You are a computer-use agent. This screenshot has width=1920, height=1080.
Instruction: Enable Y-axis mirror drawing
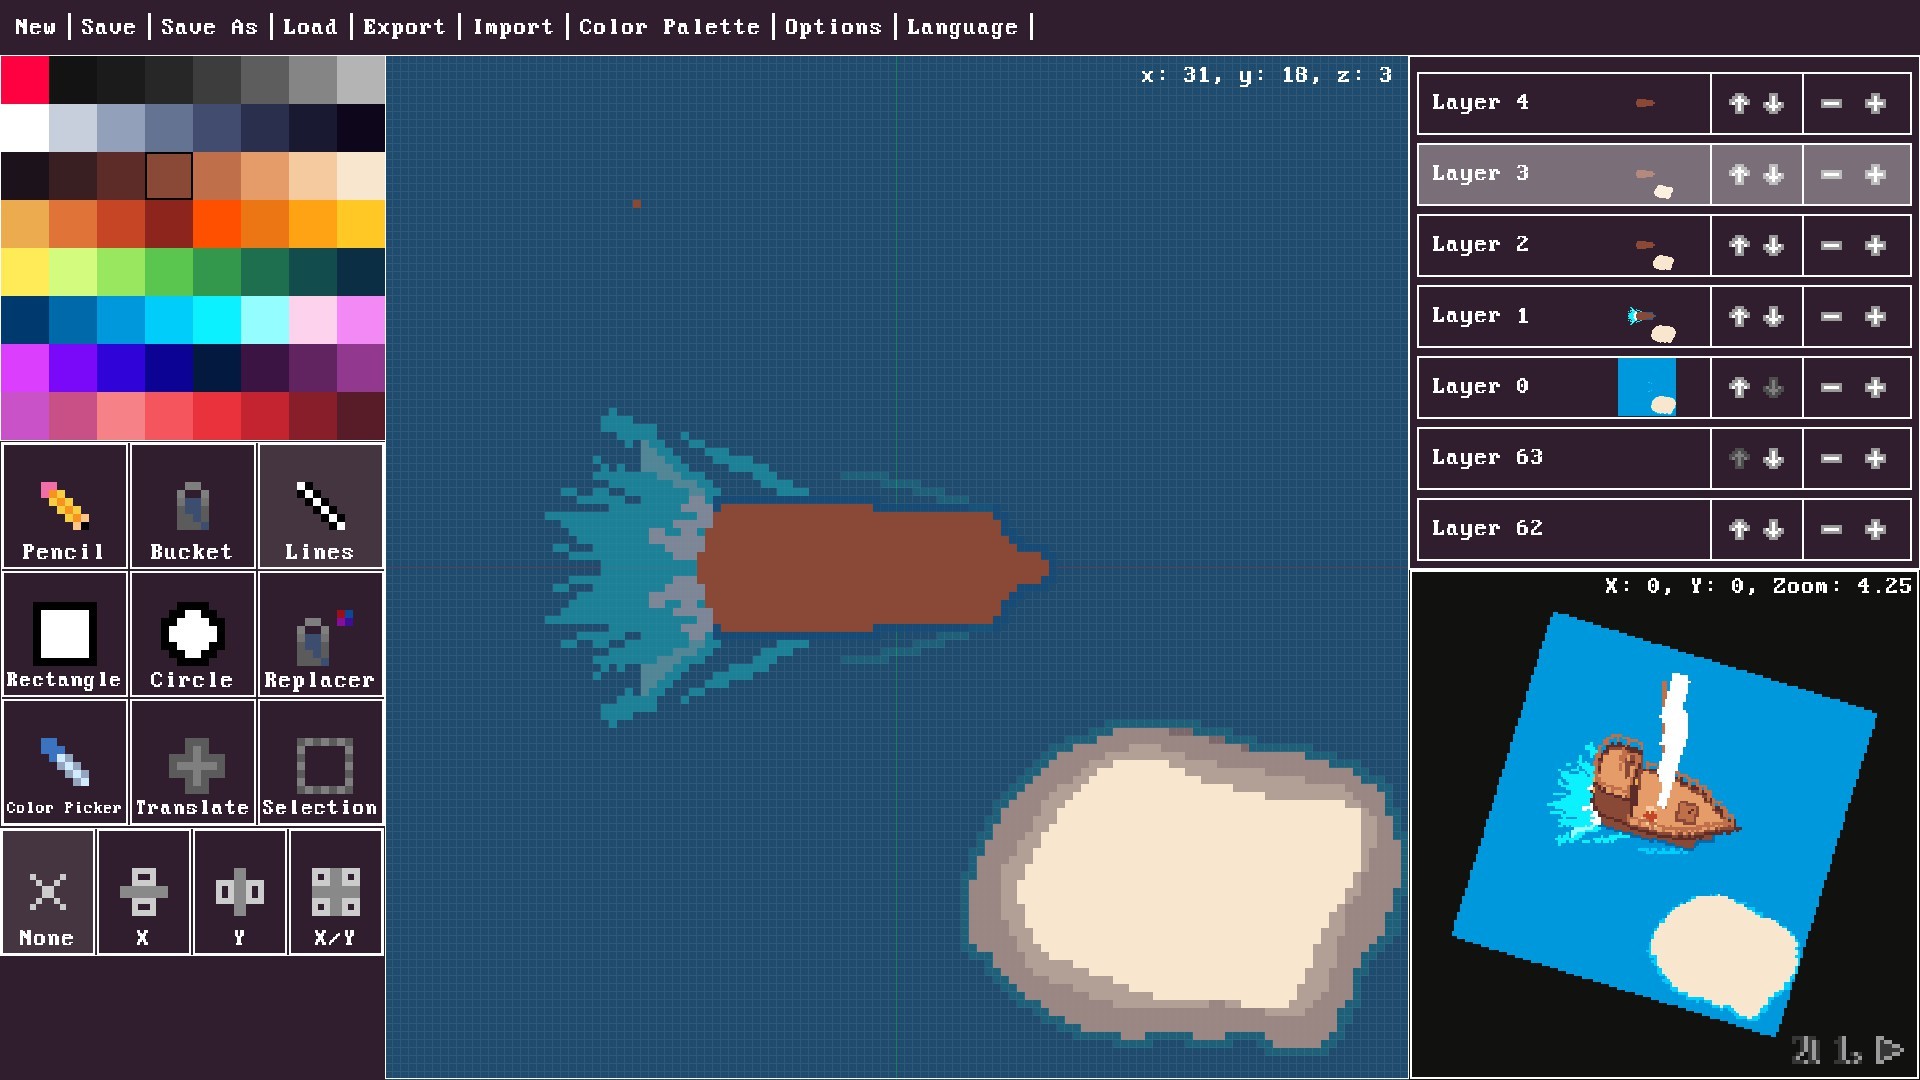click(239, 892)
